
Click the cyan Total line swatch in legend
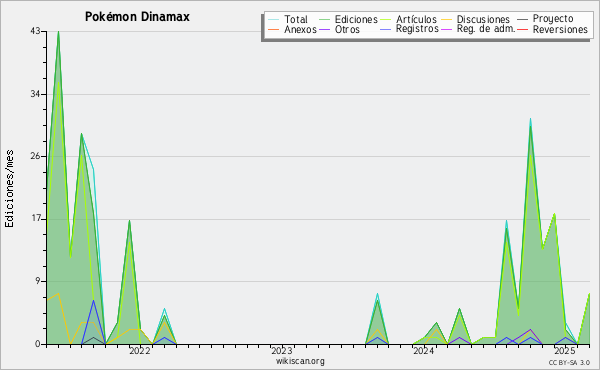pyautogui.click(x=273, y=19)
